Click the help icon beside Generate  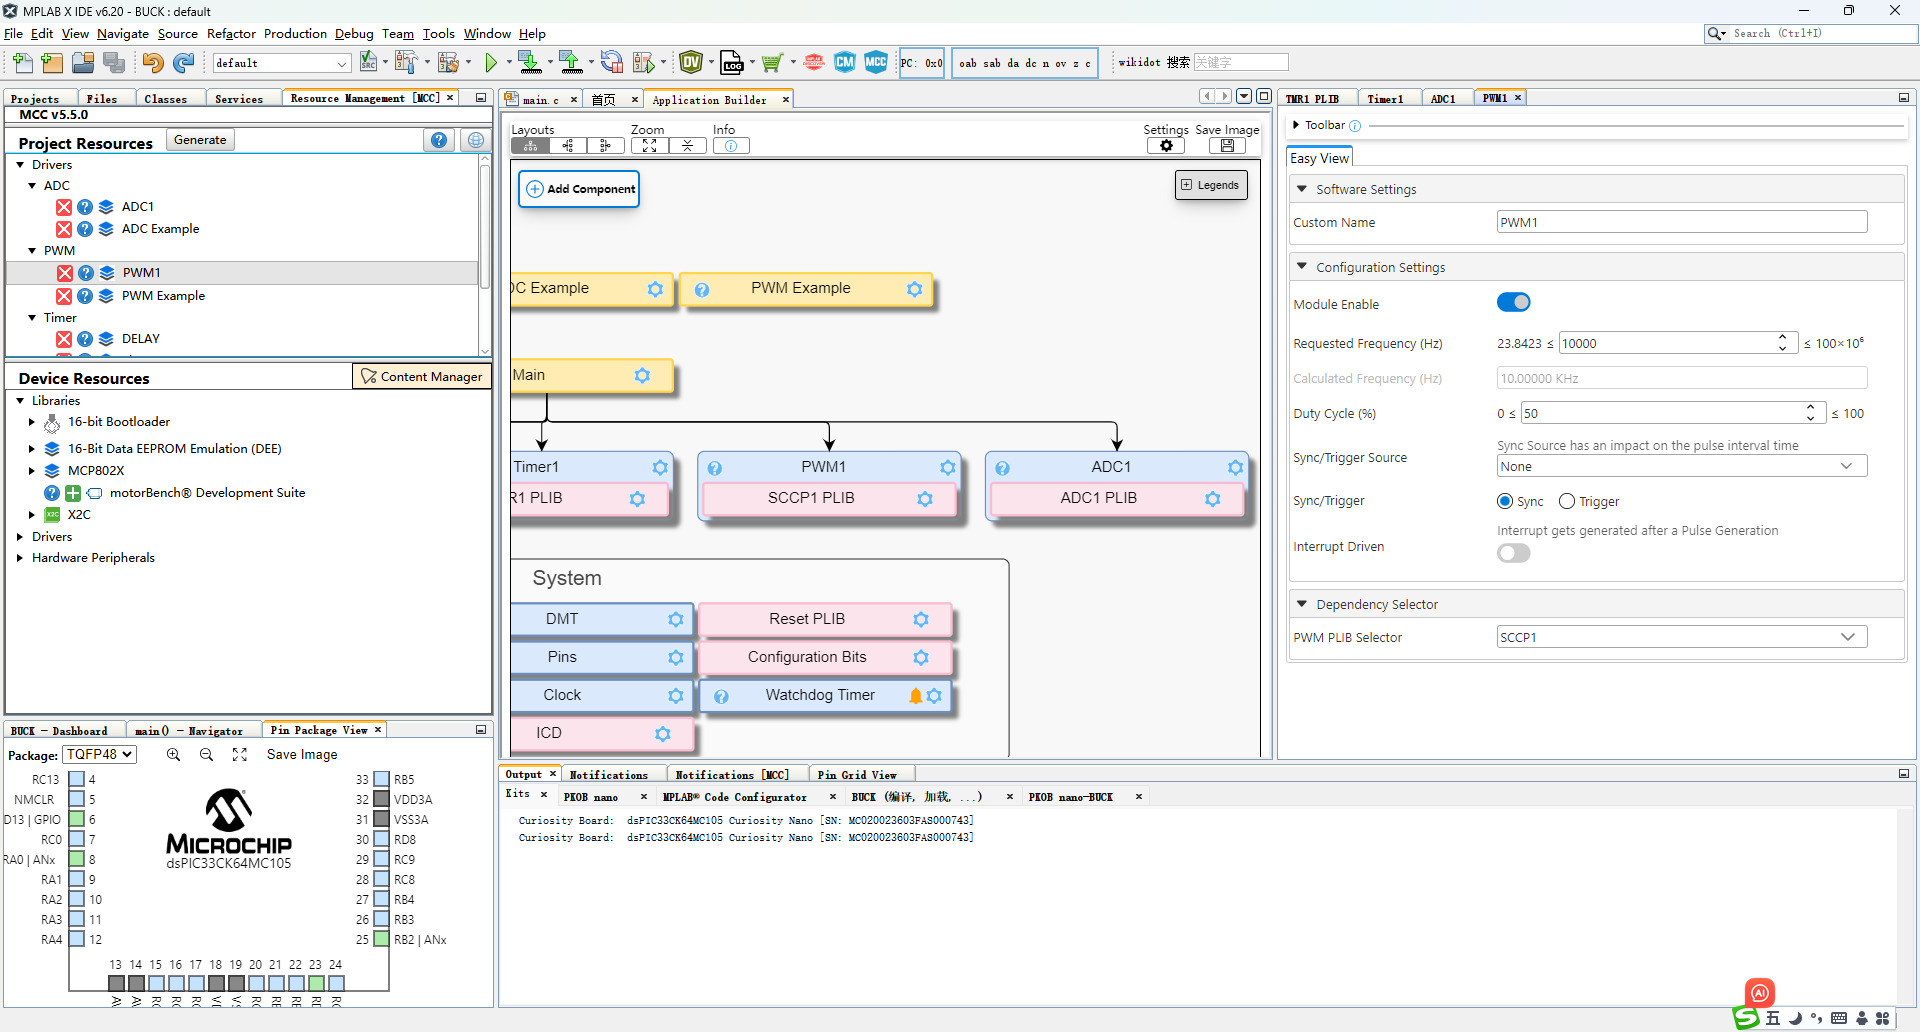(439, 140)
